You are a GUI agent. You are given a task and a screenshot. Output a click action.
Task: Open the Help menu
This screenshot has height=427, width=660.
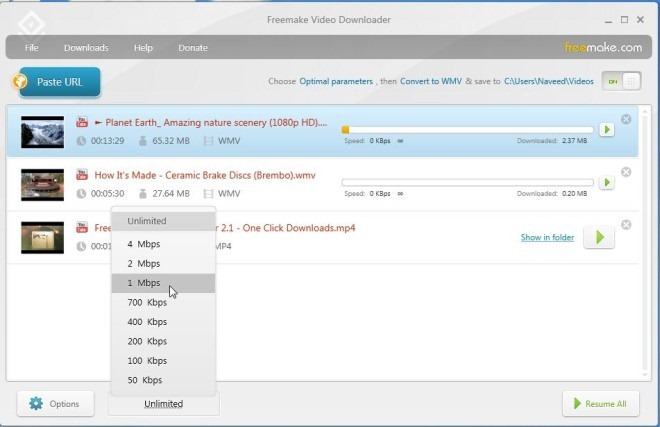pyautogui.click(x=143, y=48)
